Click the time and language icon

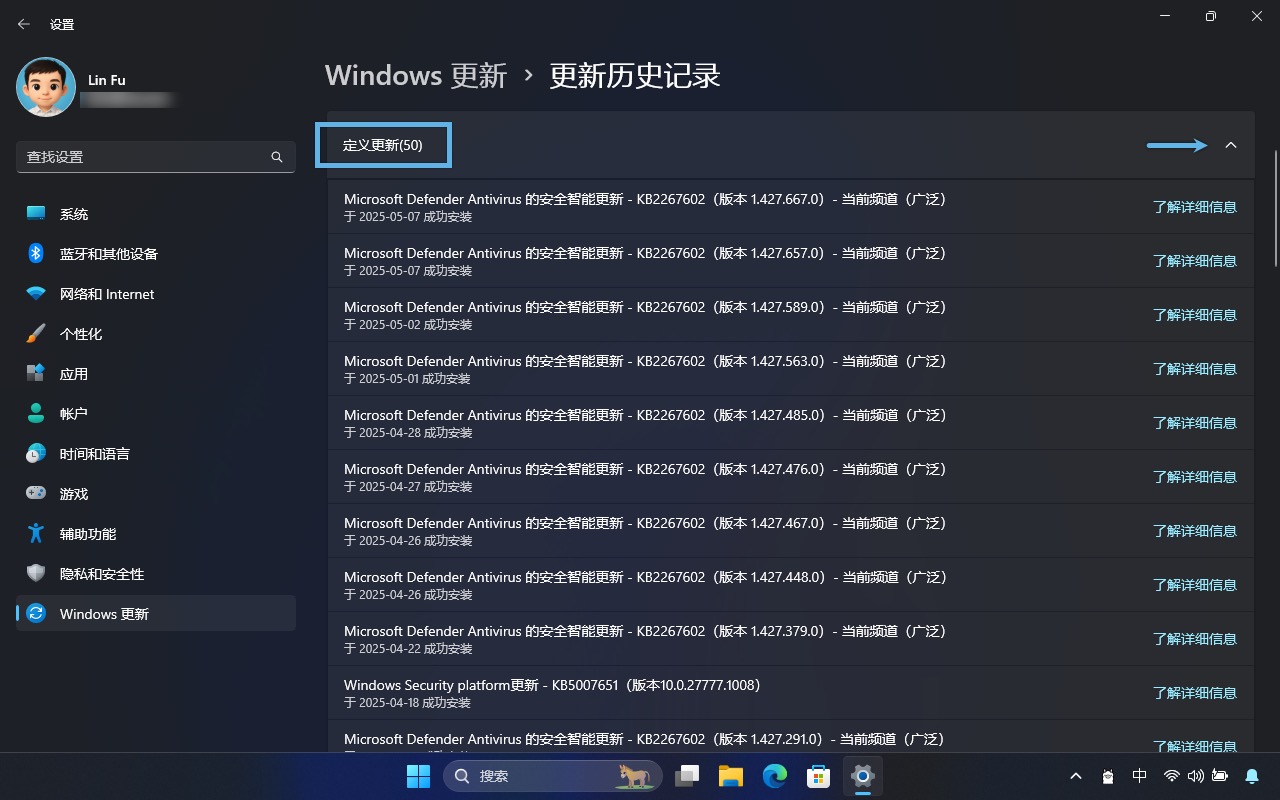coord(36,454)
